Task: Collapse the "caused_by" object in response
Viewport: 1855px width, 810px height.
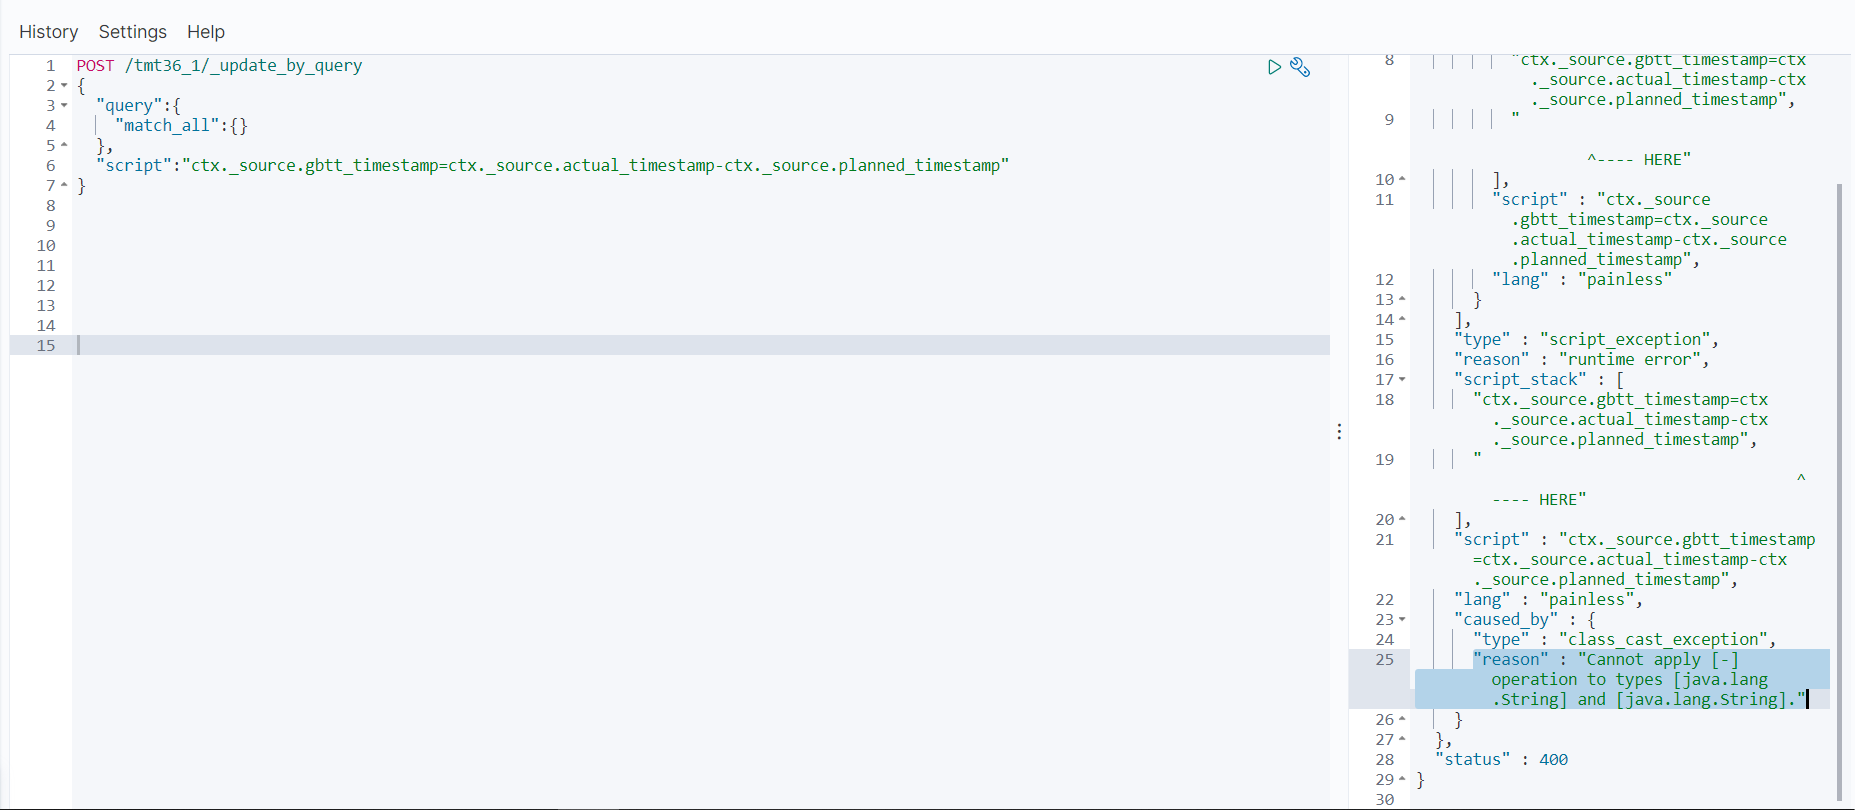Action: [1402, 620]
